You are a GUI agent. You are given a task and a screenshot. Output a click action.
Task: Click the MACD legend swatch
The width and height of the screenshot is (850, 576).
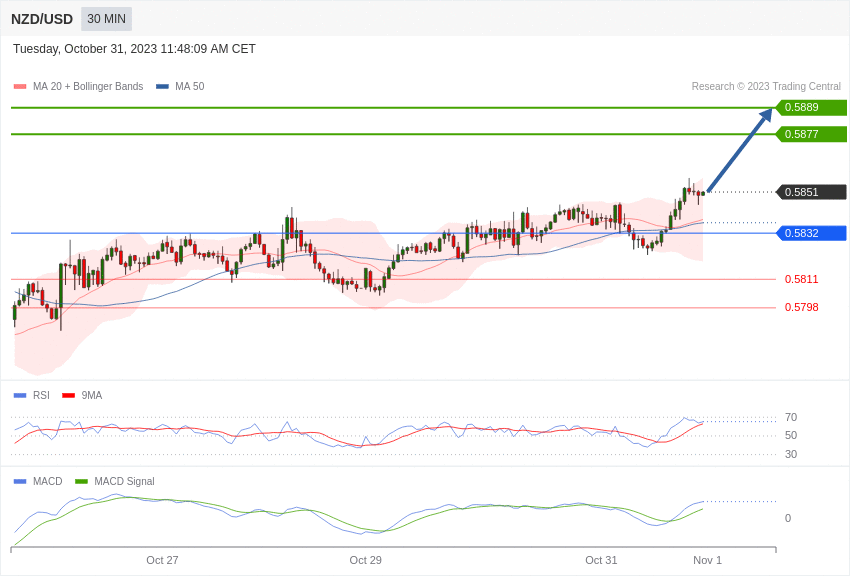20,481
